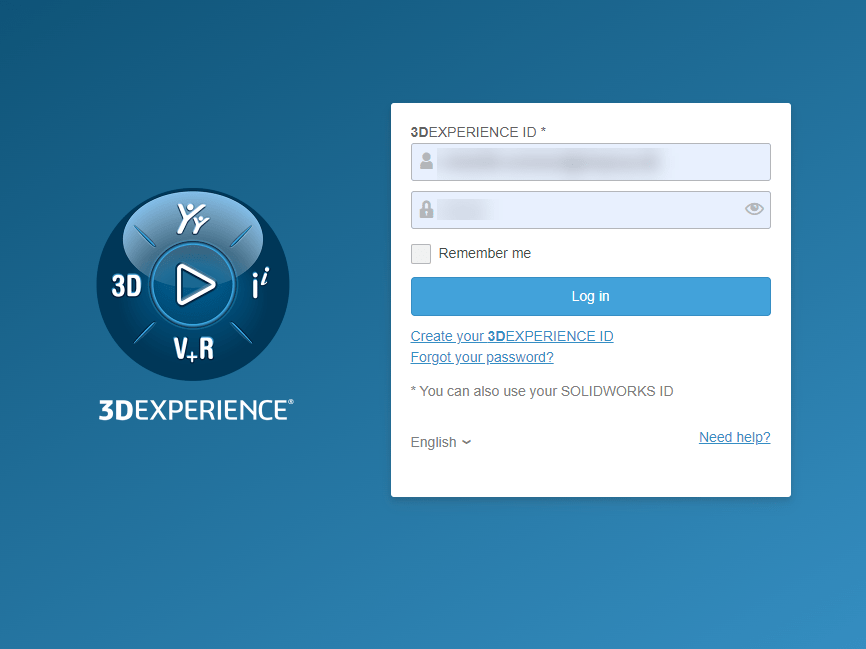Viewport: 866px width, 649px height.
Task: Click the user silhouette icon in ID field
Action: pos(426,161)
